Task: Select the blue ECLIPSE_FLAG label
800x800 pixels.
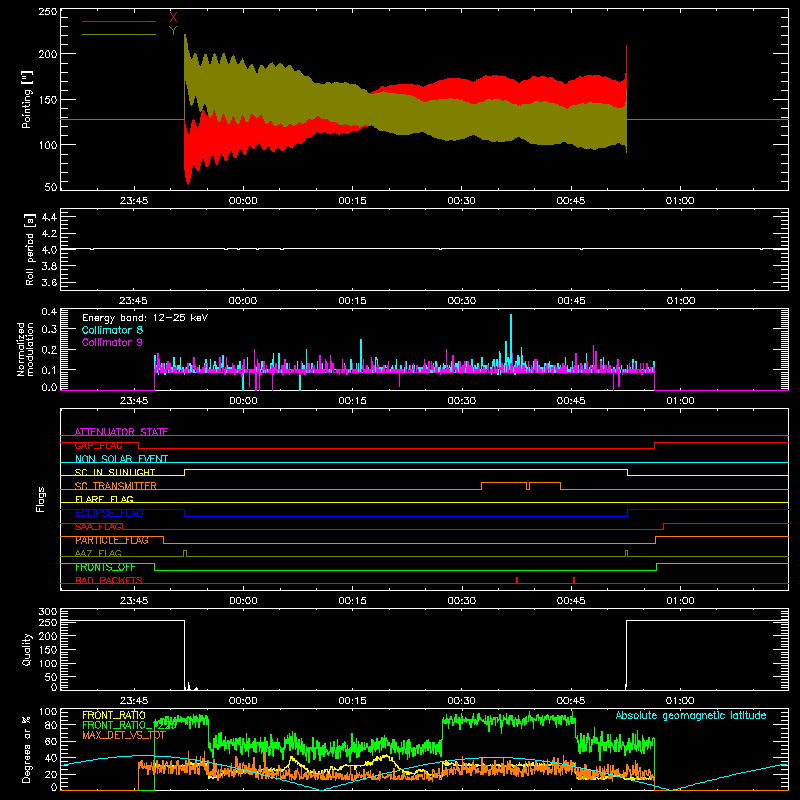Action: point(109,513)
